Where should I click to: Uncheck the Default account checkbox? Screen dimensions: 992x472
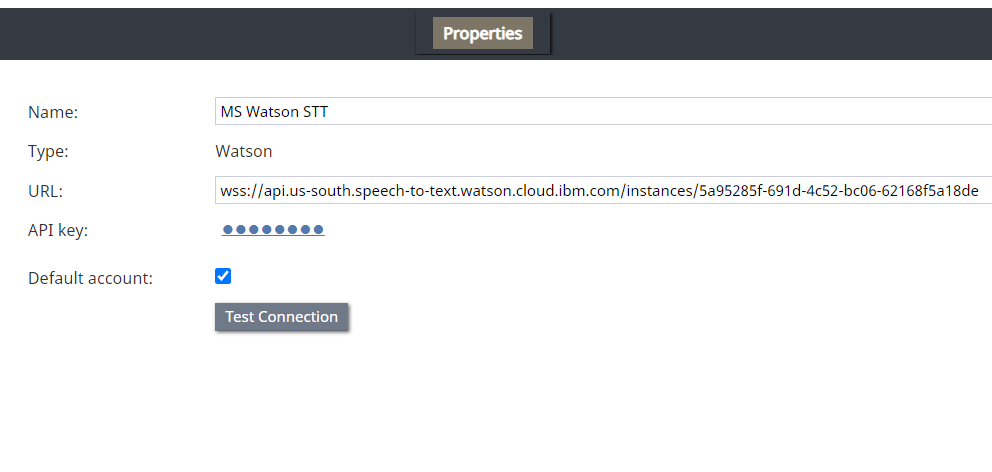(223, 276)
